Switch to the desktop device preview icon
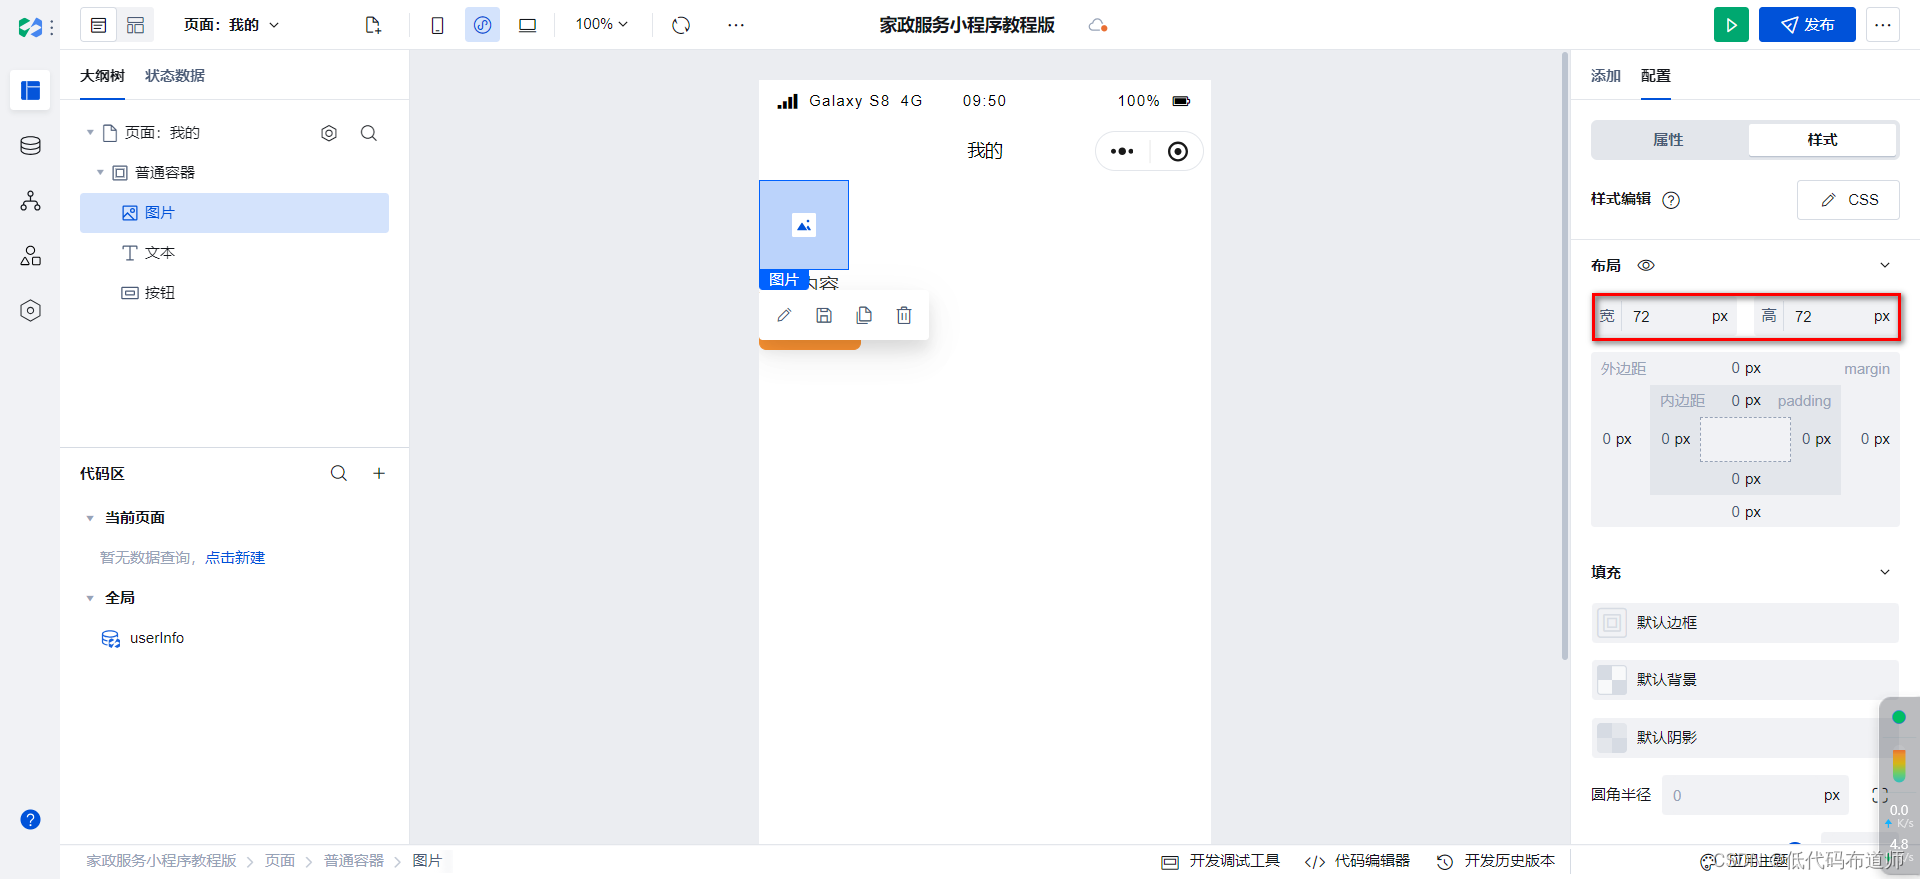Screen dimensions: 1920x879 (527, 25)
